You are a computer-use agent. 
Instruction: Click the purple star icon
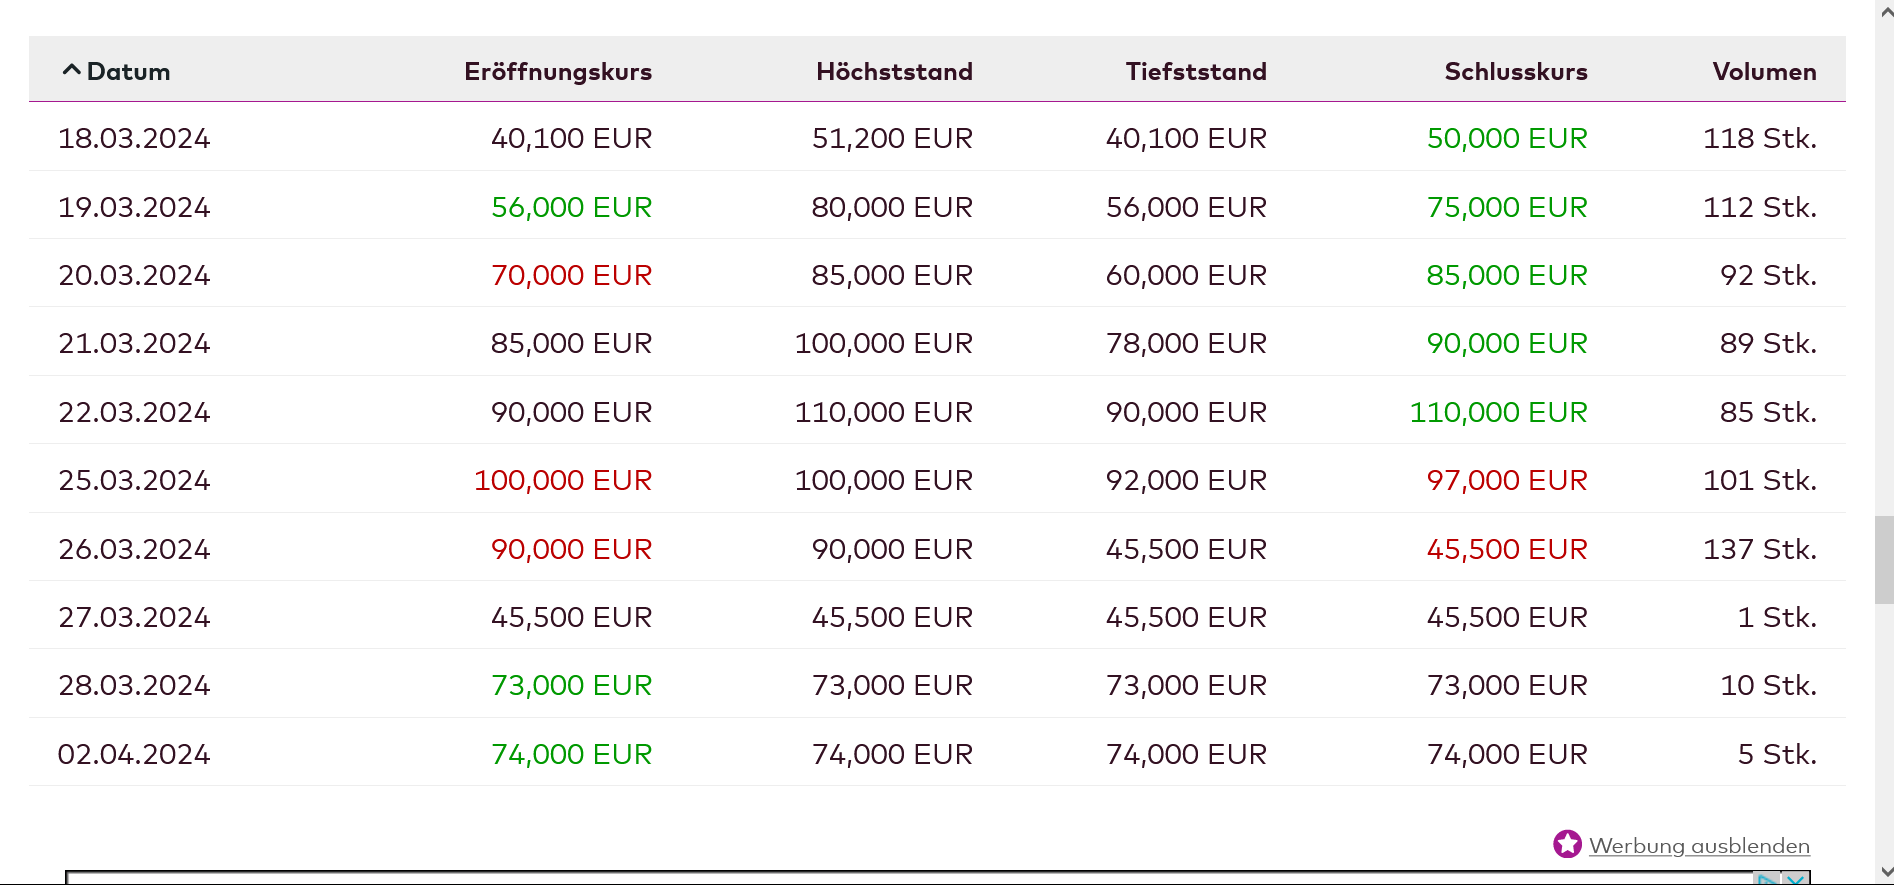coord(1567,844)
